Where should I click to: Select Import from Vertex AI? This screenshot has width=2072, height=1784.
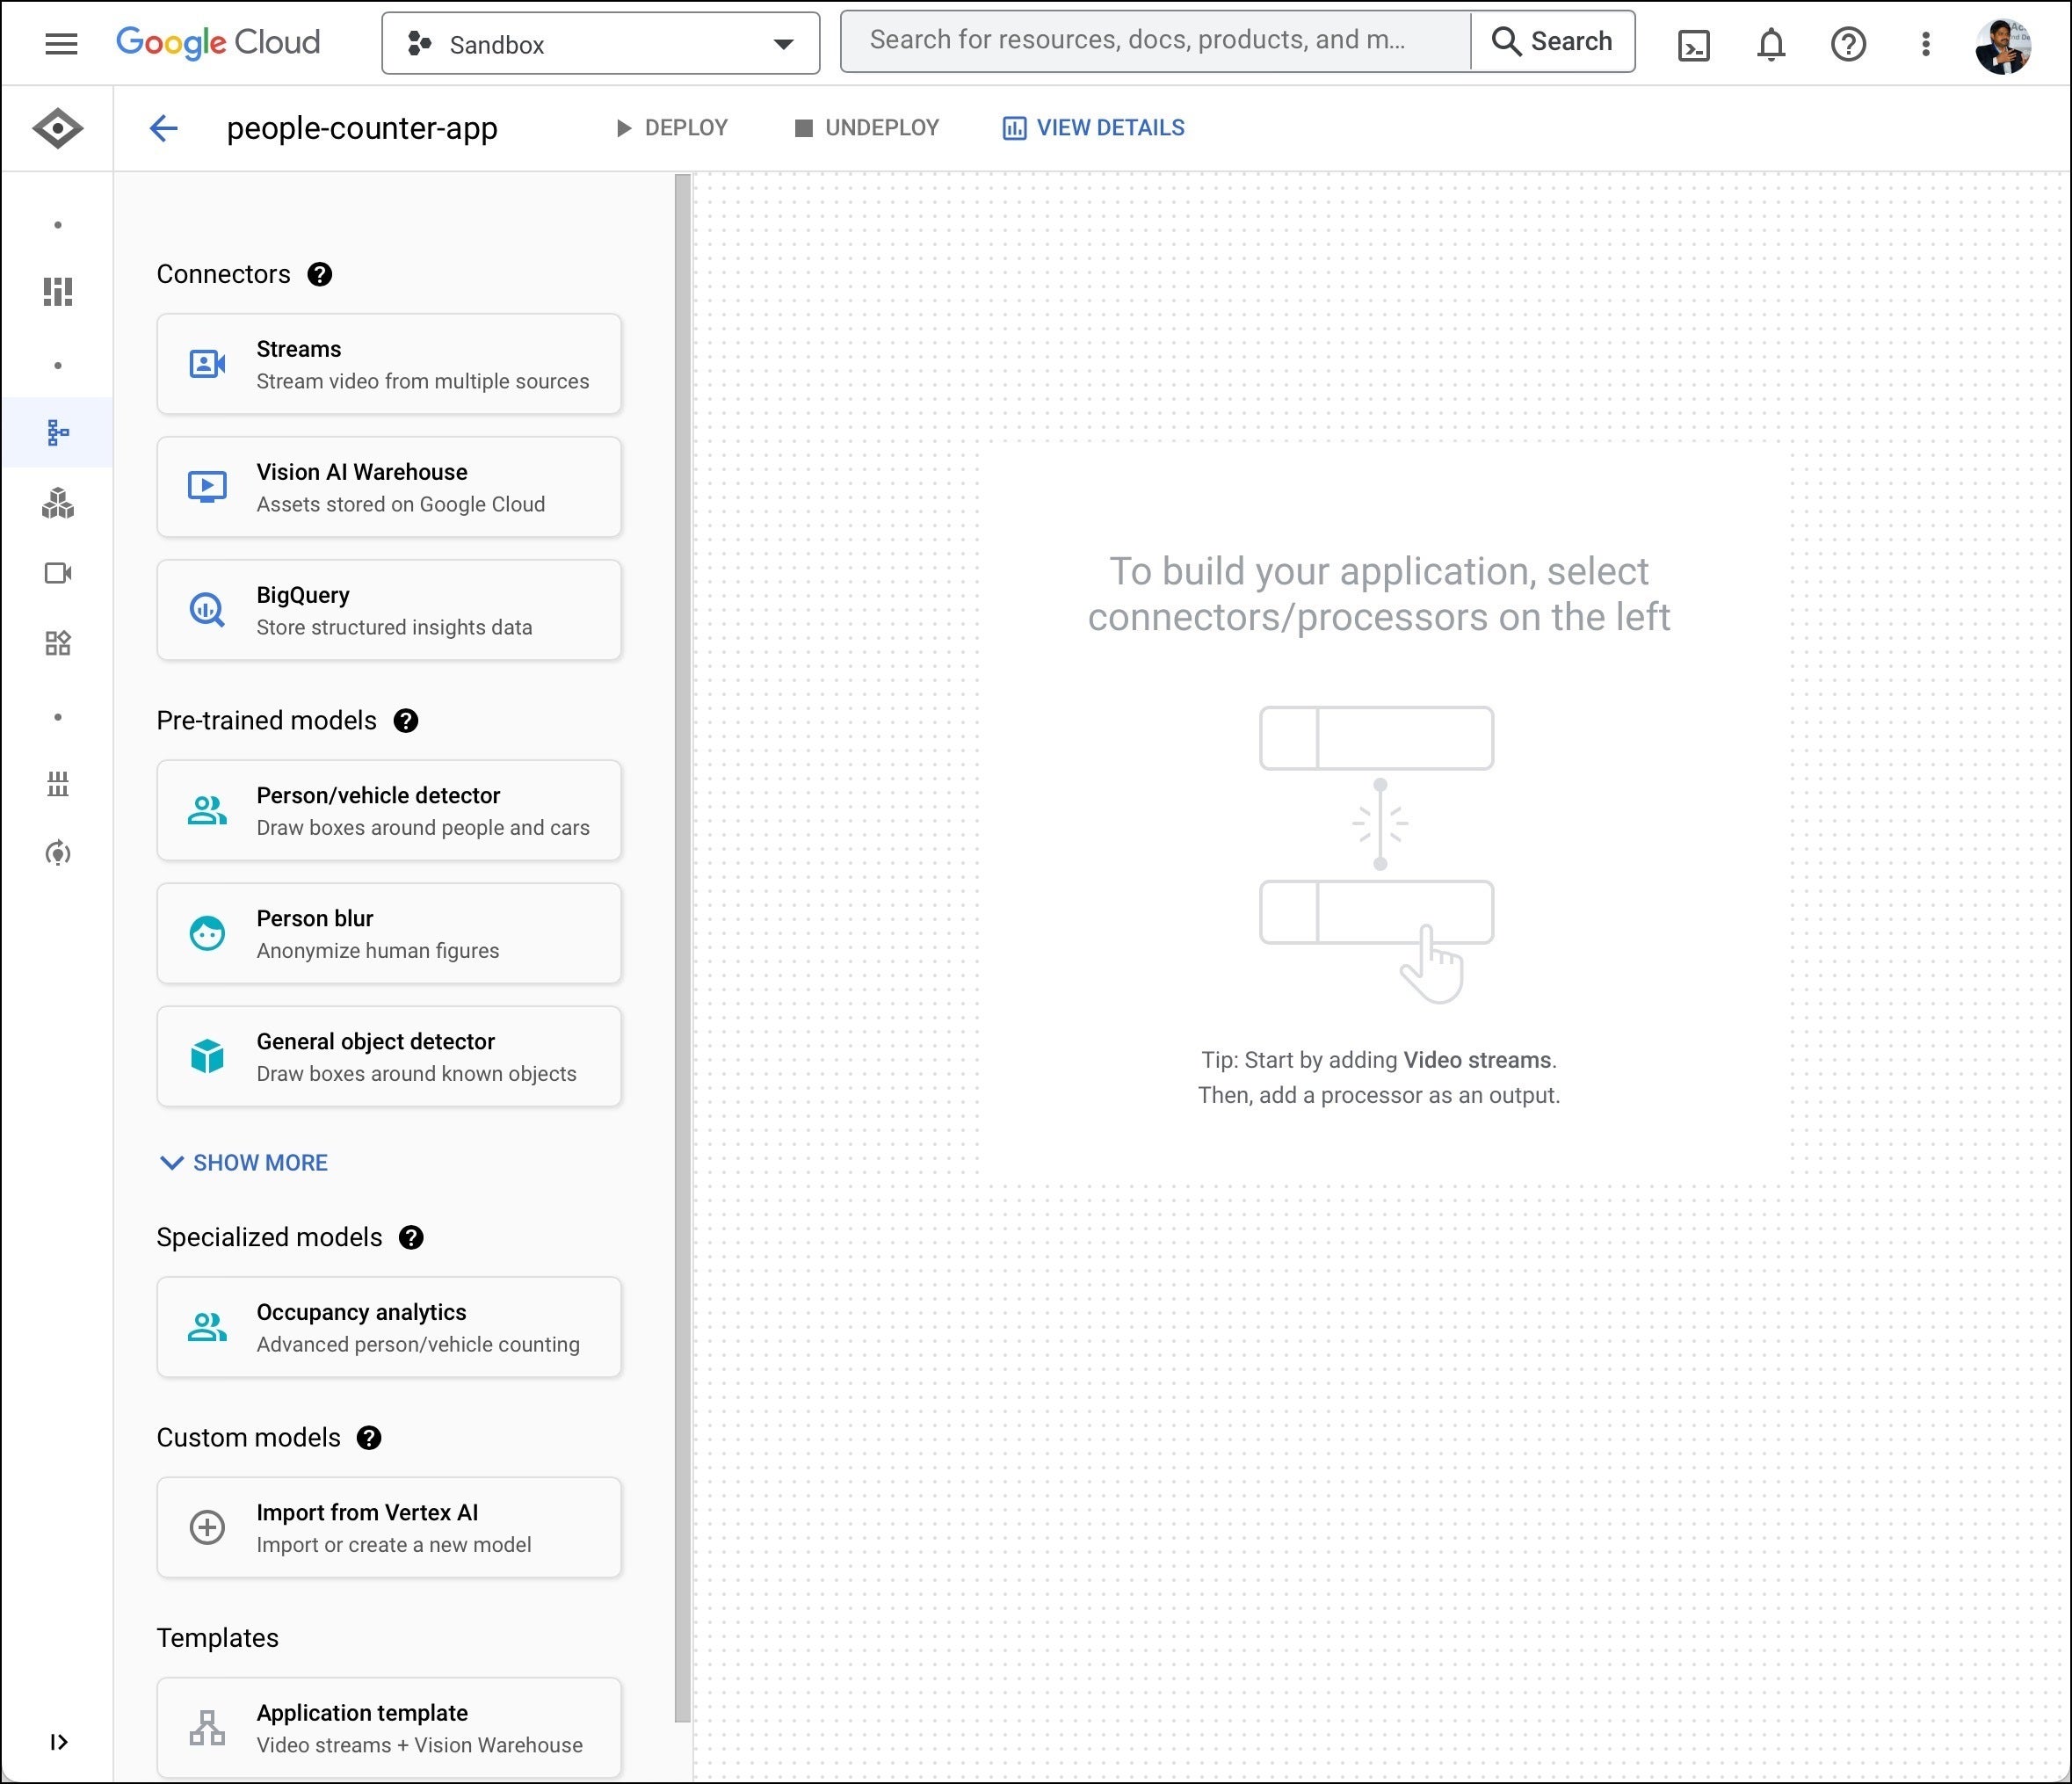point(389,1527)
